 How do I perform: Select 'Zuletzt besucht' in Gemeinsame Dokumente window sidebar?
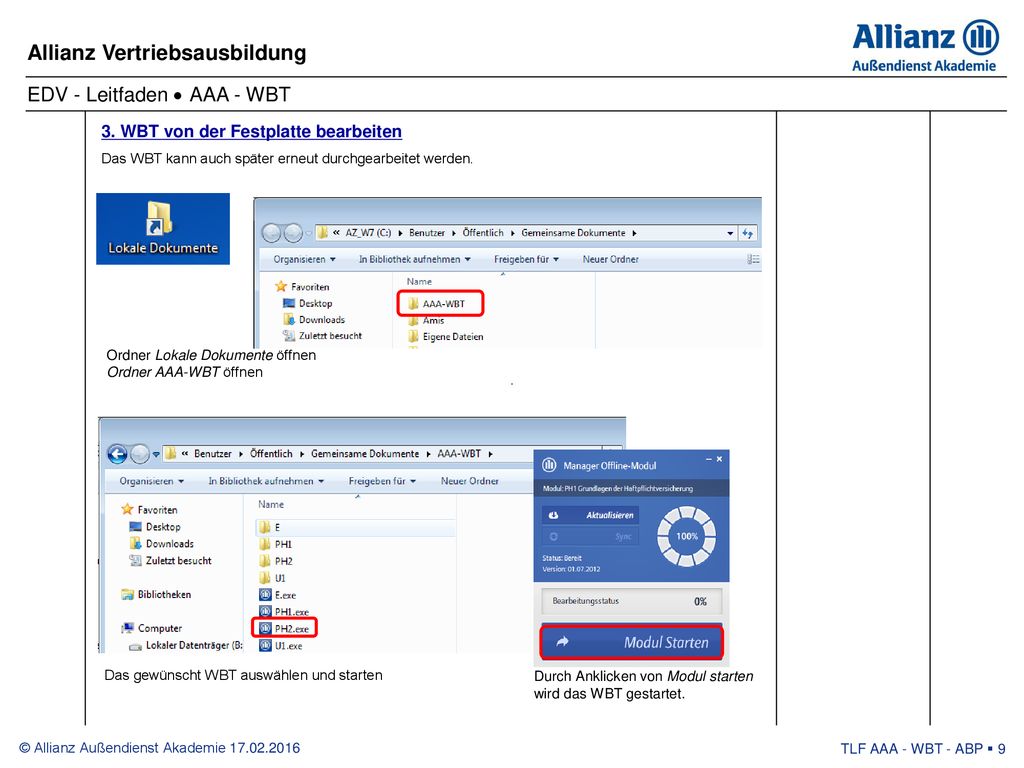coord(322,336)
